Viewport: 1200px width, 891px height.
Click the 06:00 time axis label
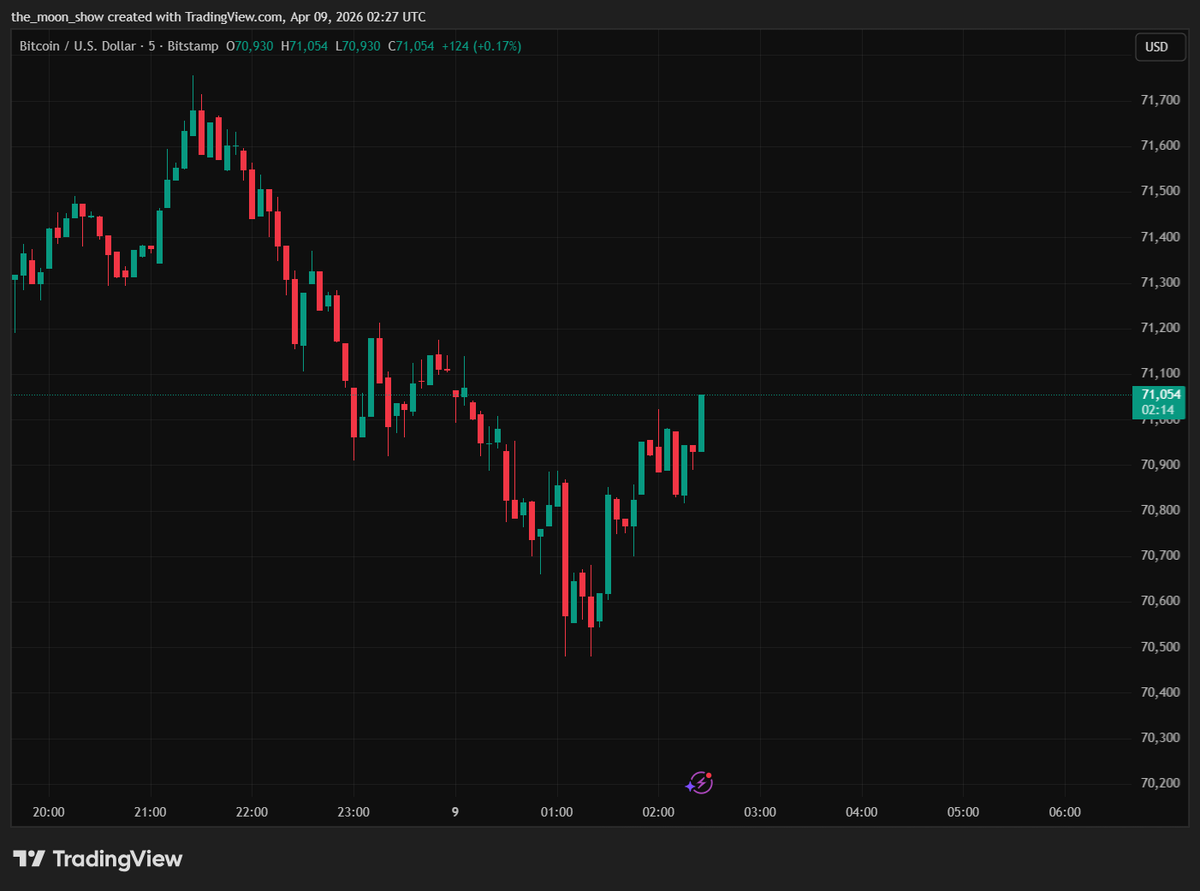tap(1065, 812)
